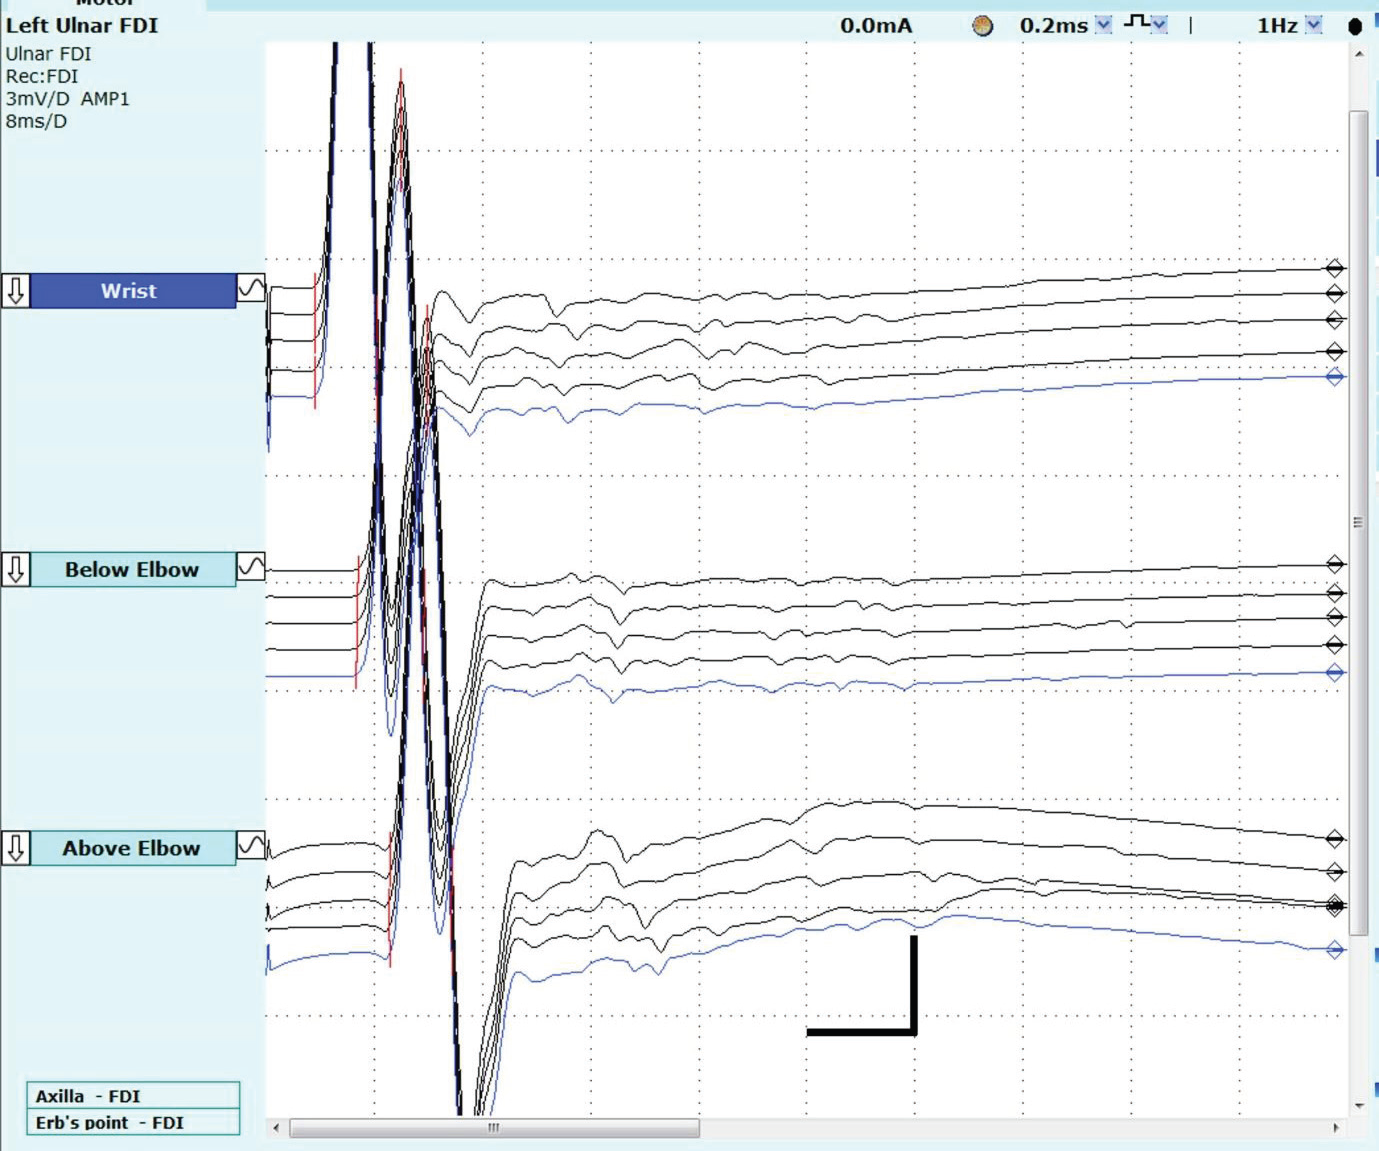Click the down-arrow icon beside Wrist
This screenshot has width=1379, height=1151.
(16, 291)
